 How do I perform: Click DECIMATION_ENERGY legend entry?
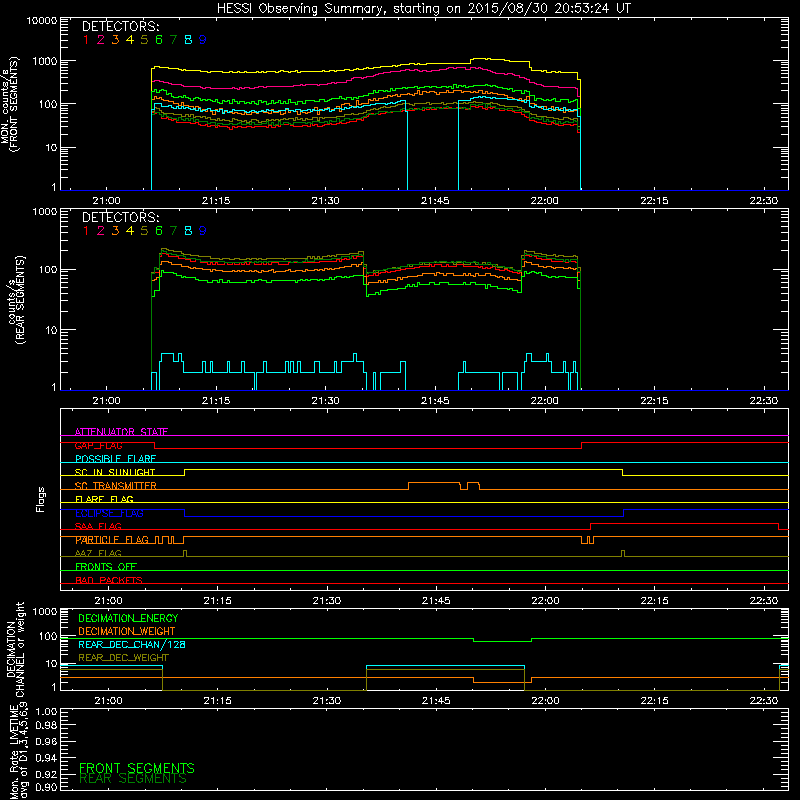pos(128,618)
